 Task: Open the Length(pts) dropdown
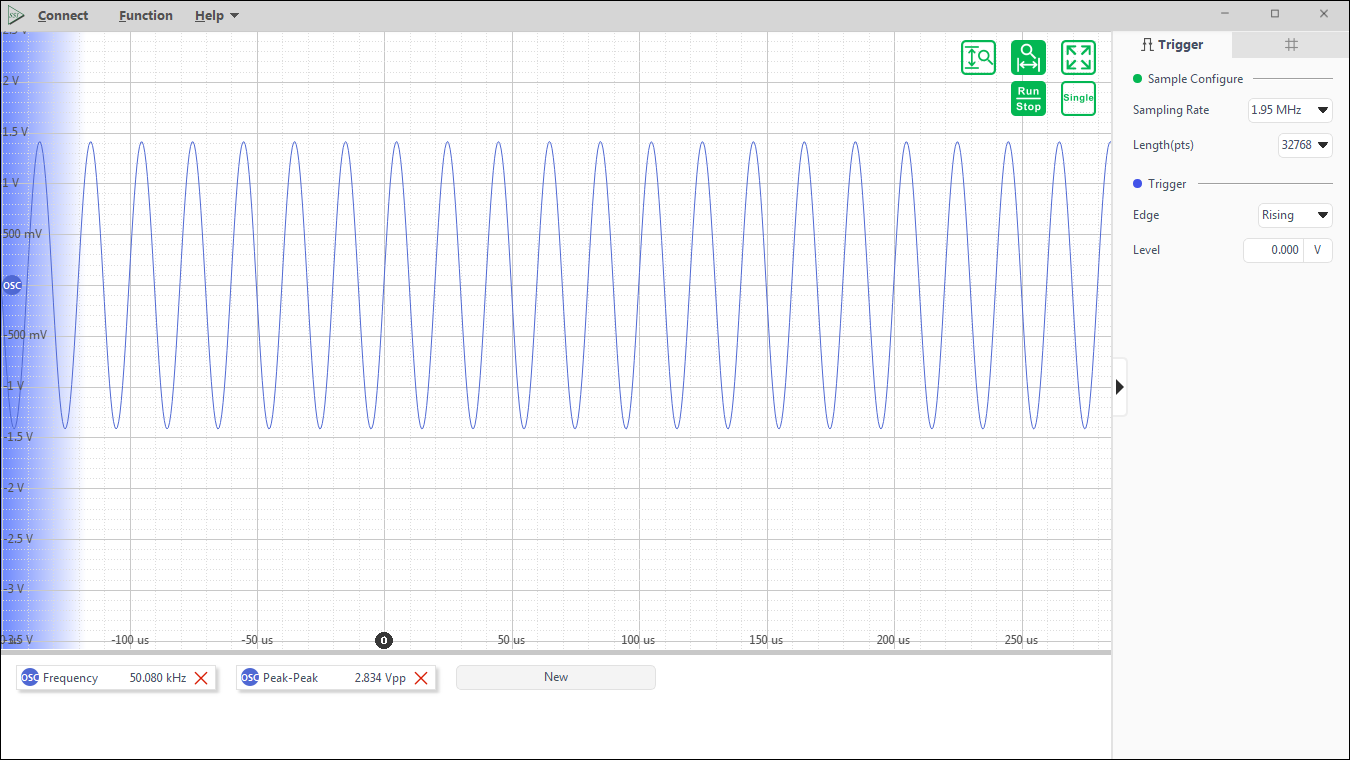[x=1305, y=145]
